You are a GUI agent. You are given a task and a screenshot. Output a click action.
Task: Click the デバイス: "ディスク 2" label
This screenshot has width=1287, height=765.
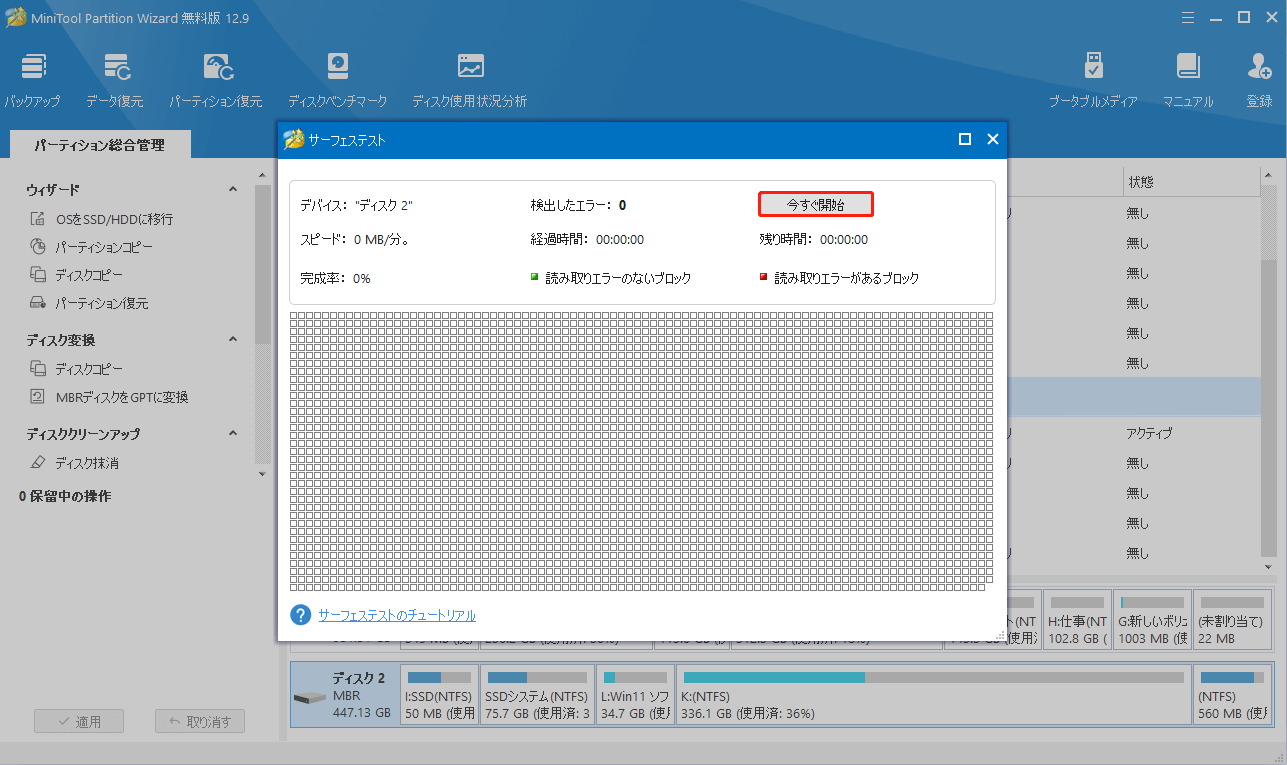click(356, 205)
